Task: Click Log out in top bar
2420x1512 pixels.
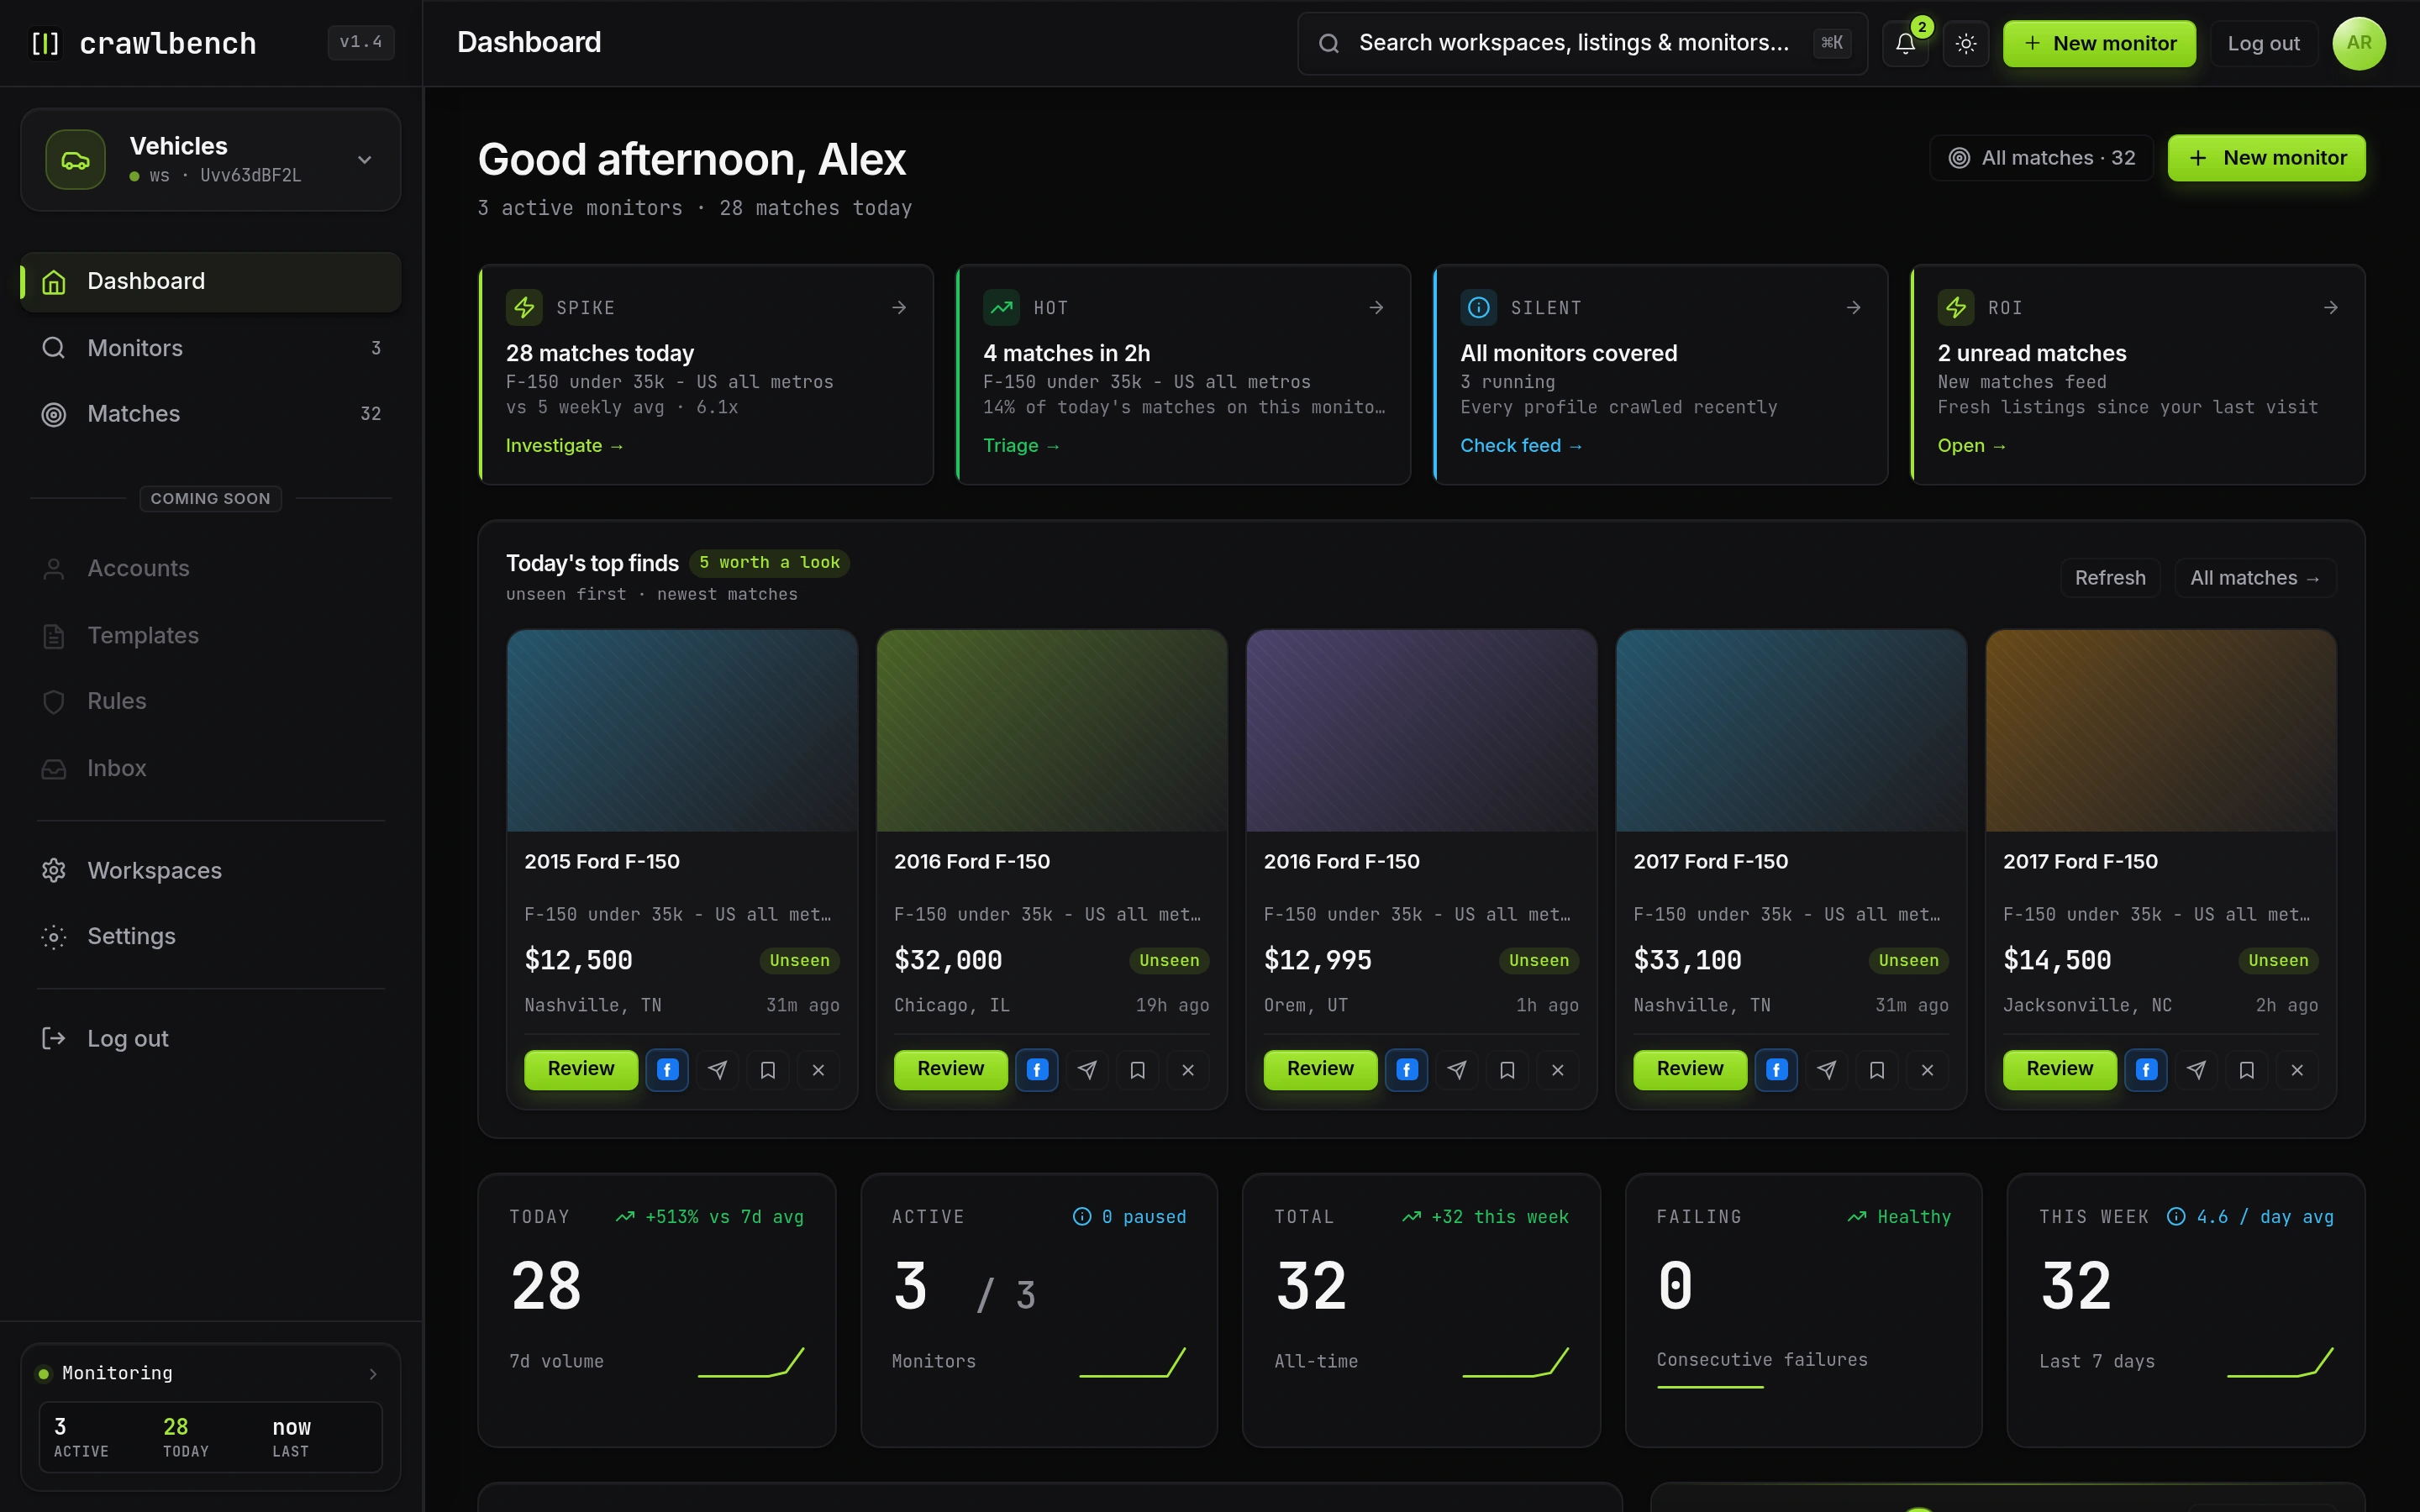Action: [2263, 43]
